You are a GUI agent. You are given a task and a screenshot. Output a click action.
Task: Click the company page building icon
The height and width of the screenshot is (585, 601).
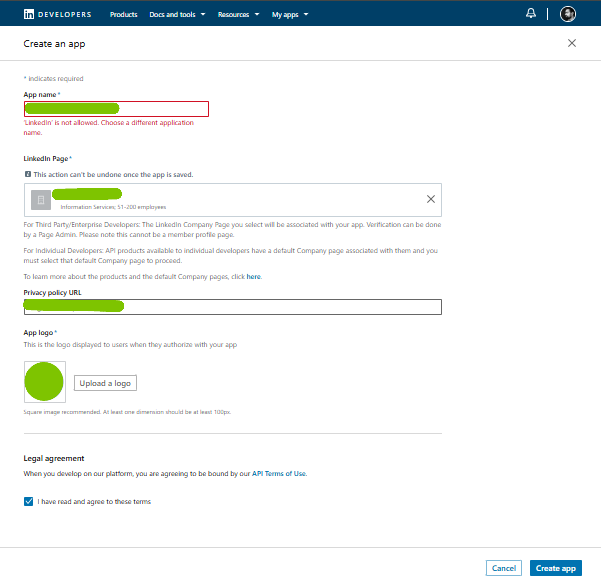[40, 199]
